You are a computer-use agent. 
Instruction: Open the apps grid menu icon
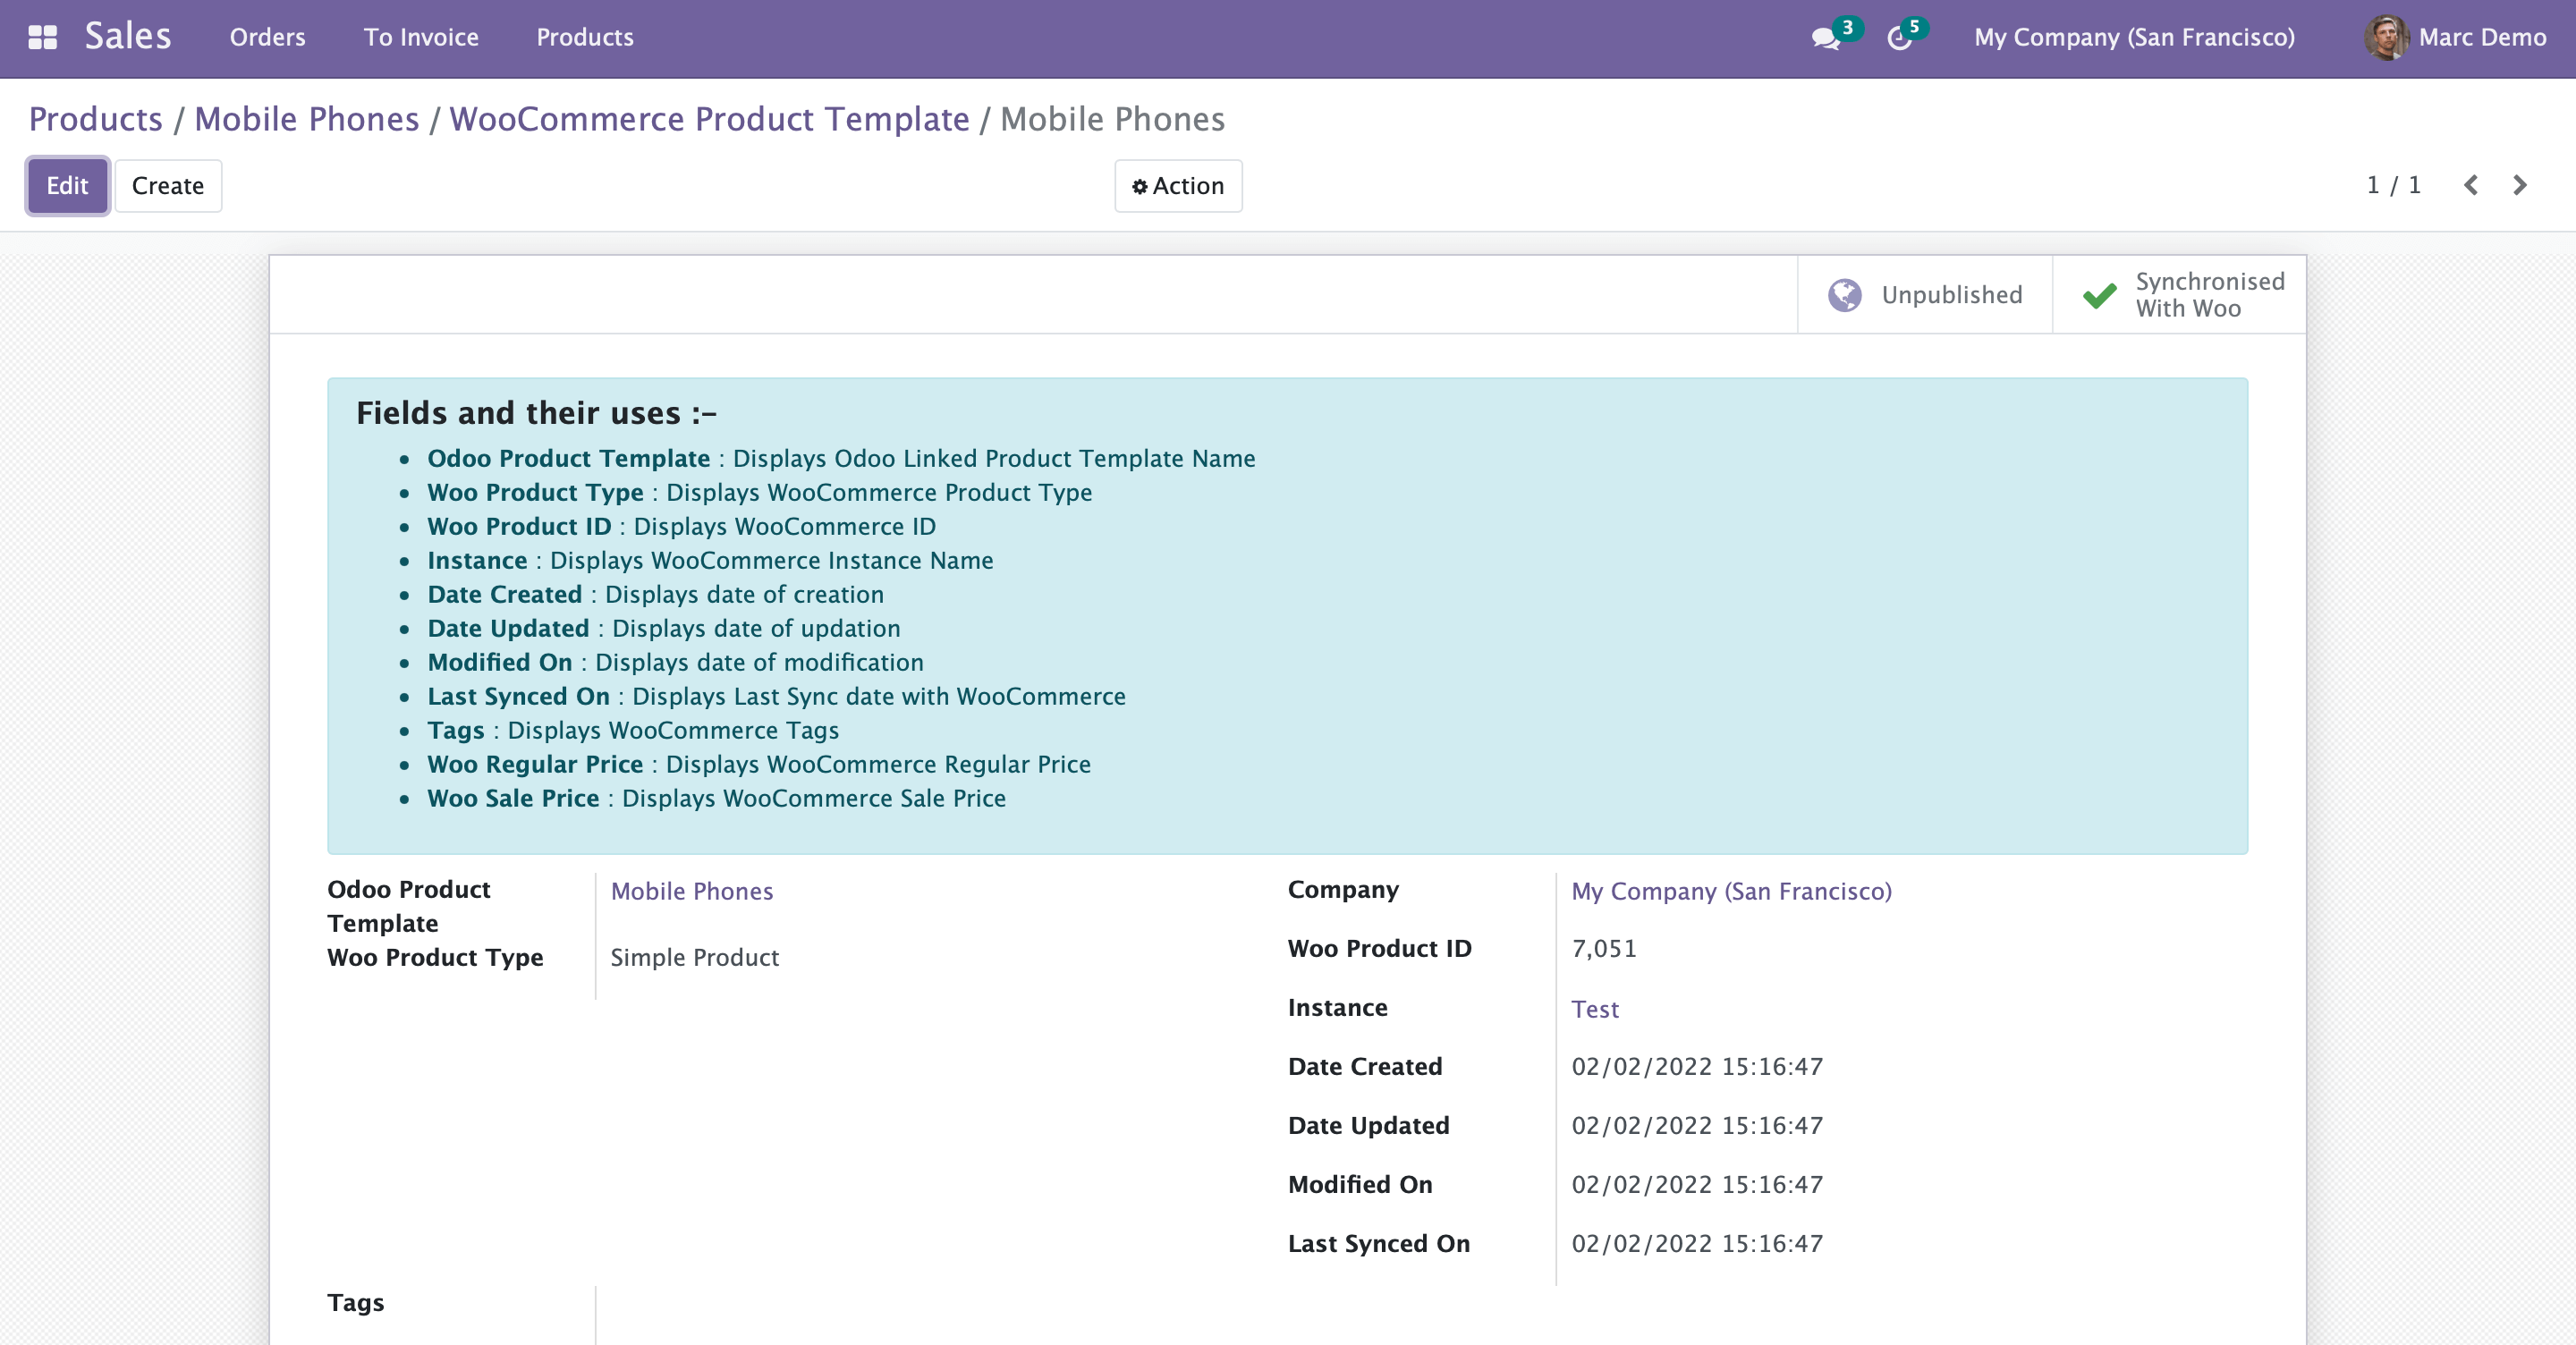42,38
